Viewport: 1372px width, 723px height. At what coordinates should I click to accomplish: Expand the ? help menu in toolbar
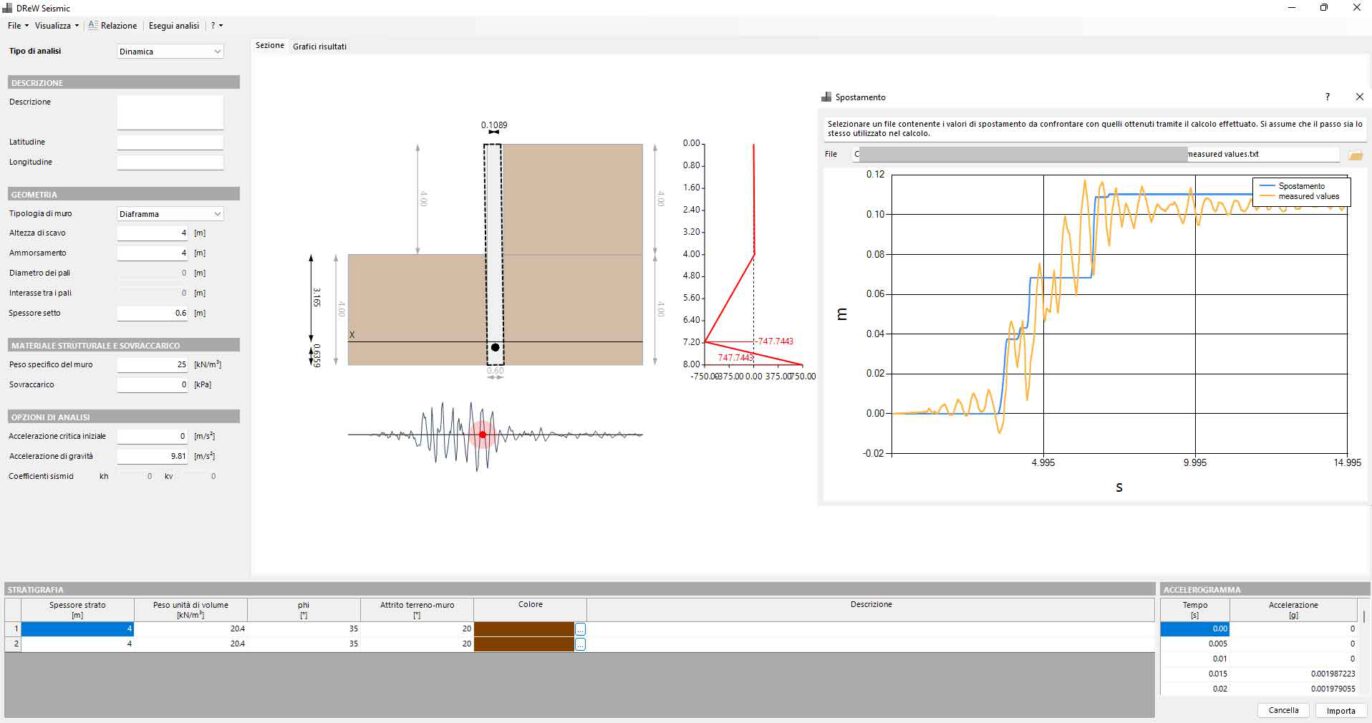pos(216,25)
